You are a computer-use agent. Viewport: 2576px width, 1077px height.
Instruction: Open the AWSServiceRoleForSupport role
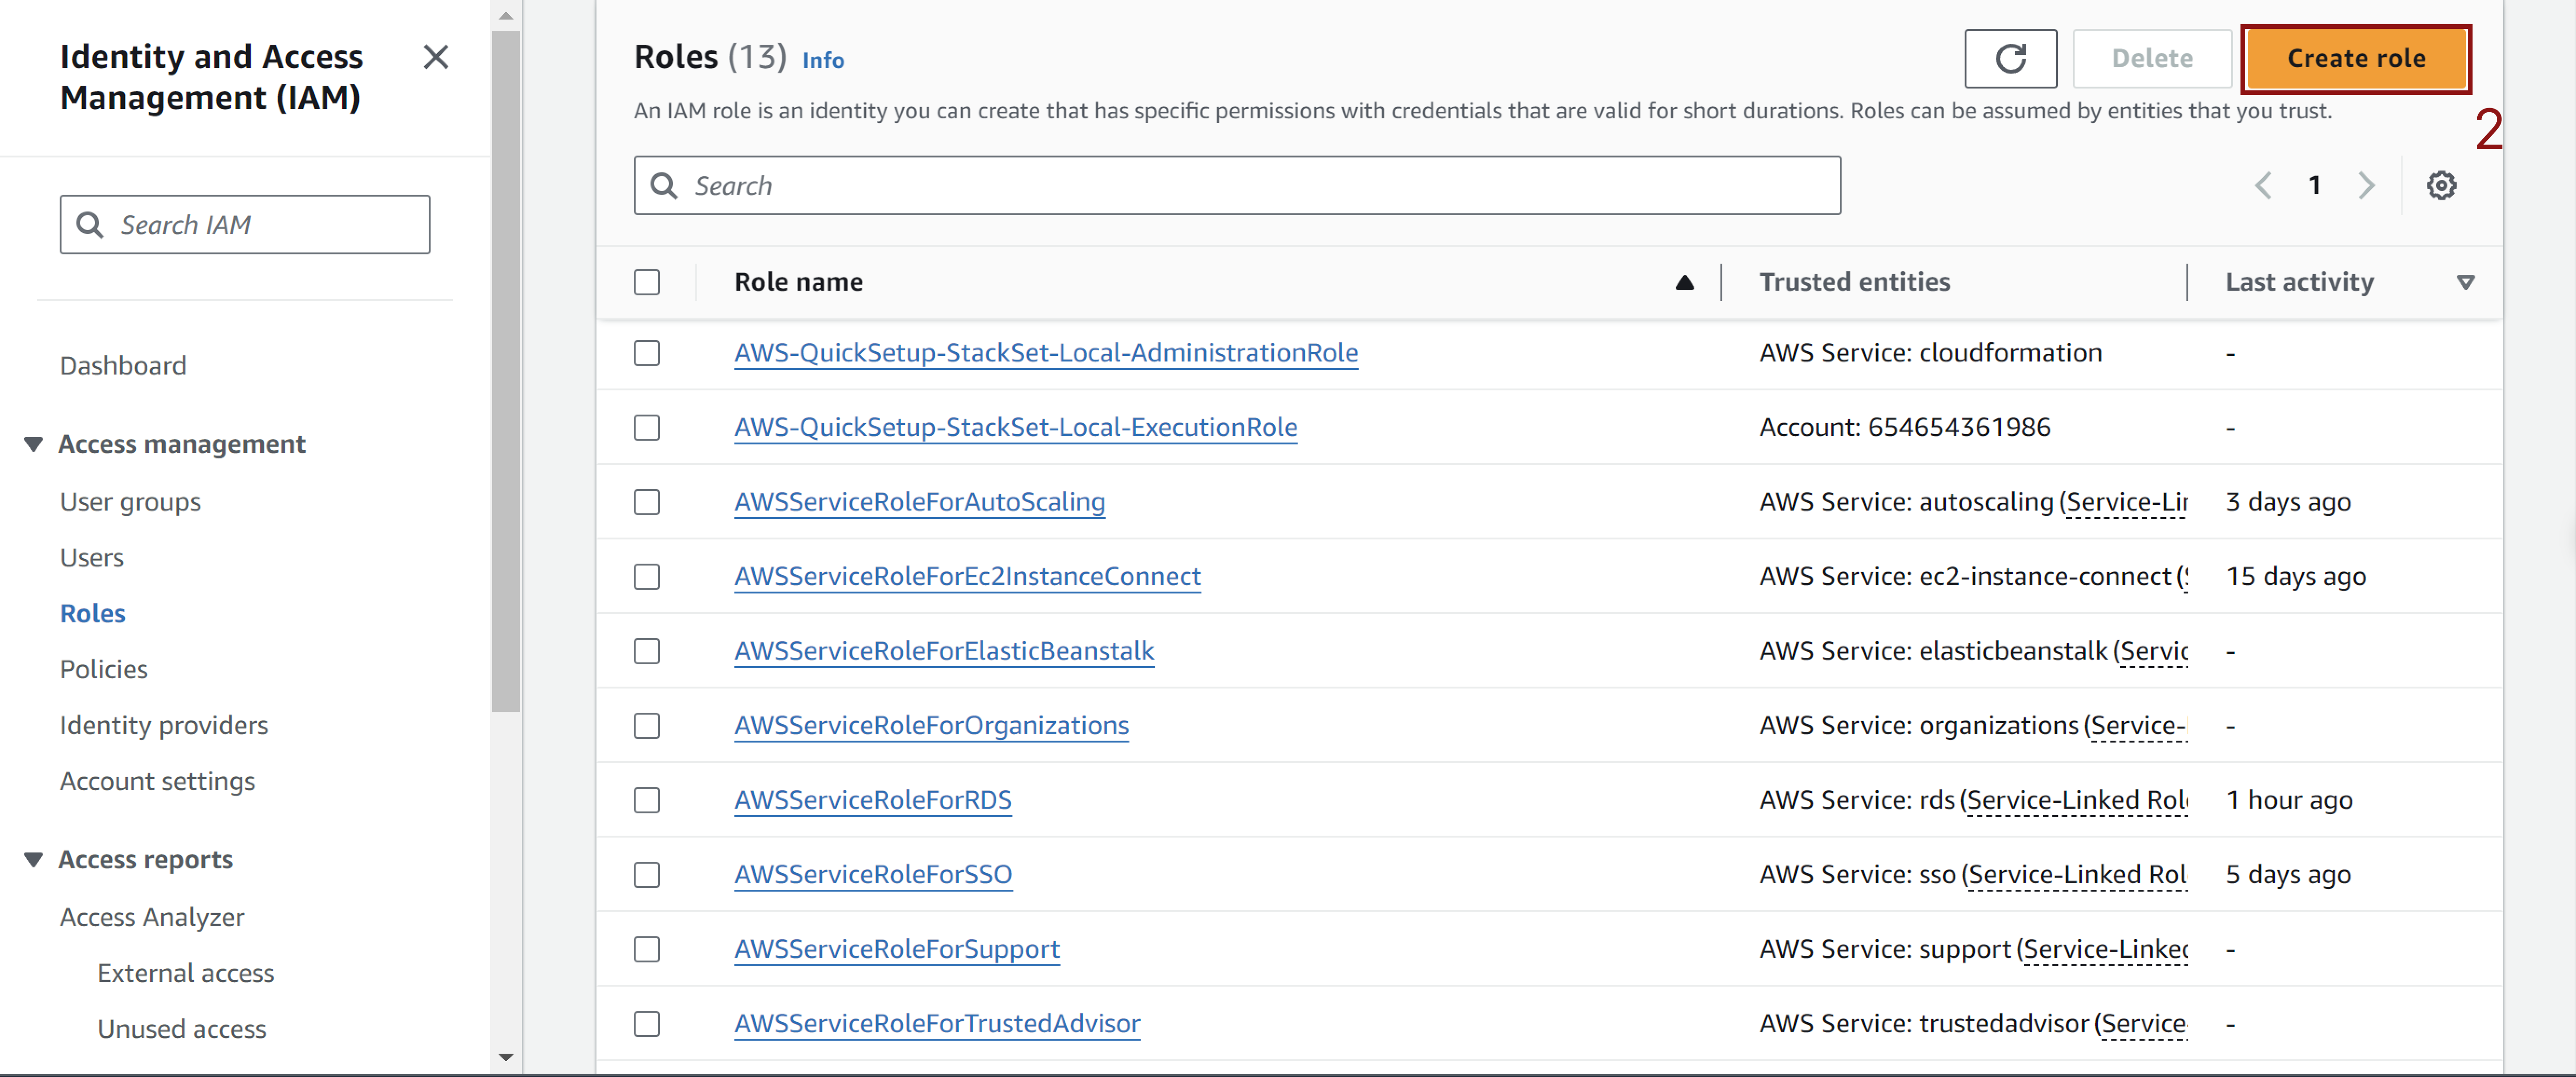point(897,949)
